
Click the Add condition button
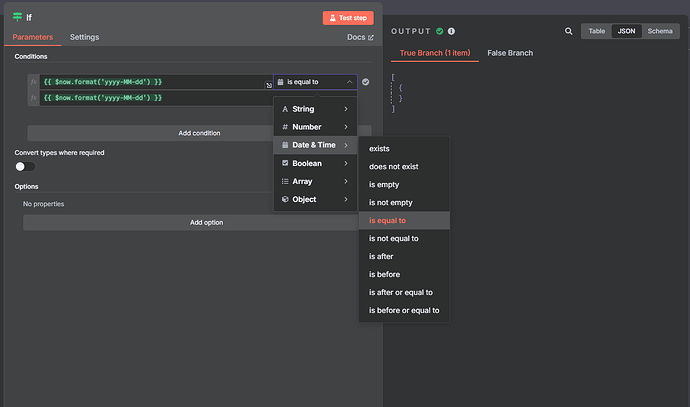click(x=199, y=133)
